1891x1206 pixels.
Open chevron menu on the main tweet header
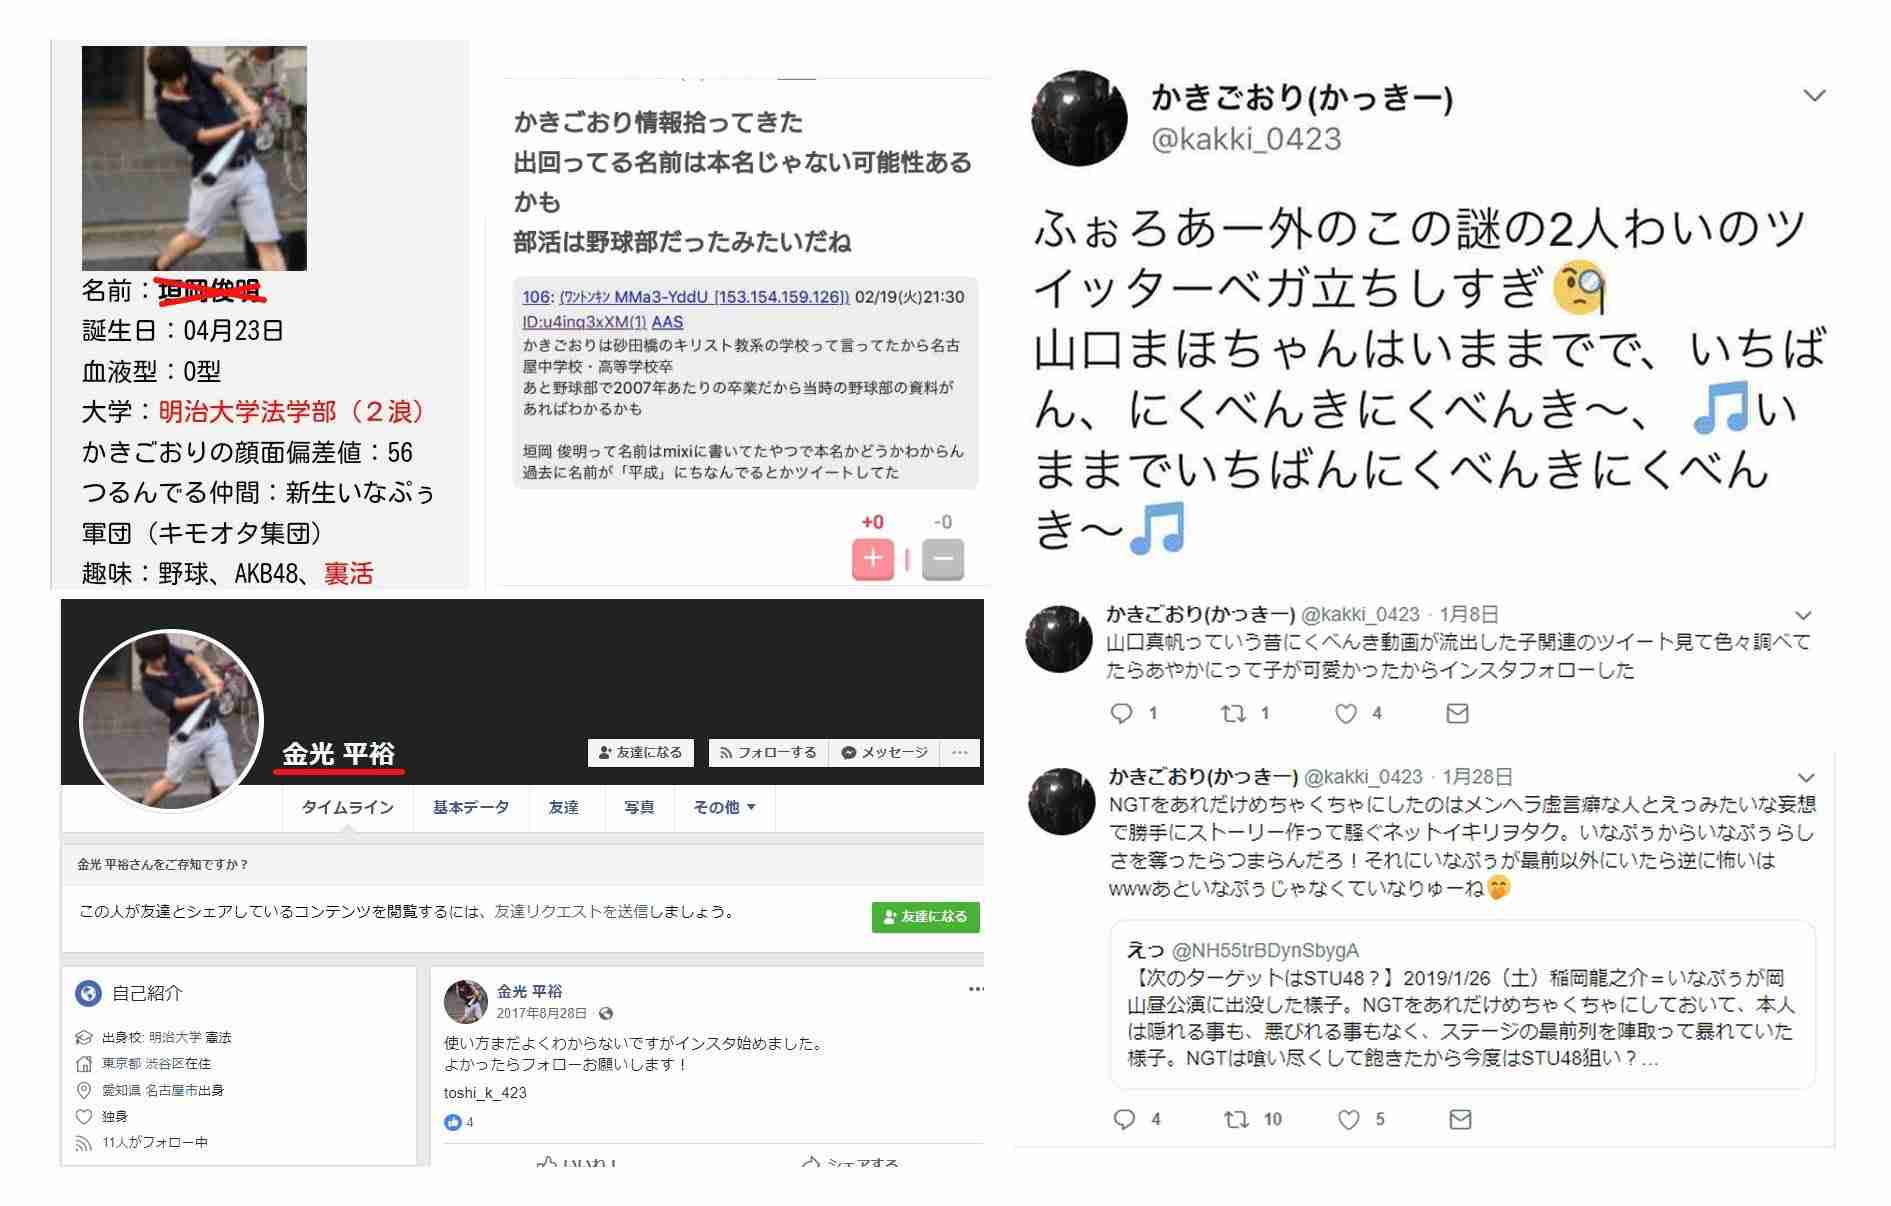point(1814,96)
